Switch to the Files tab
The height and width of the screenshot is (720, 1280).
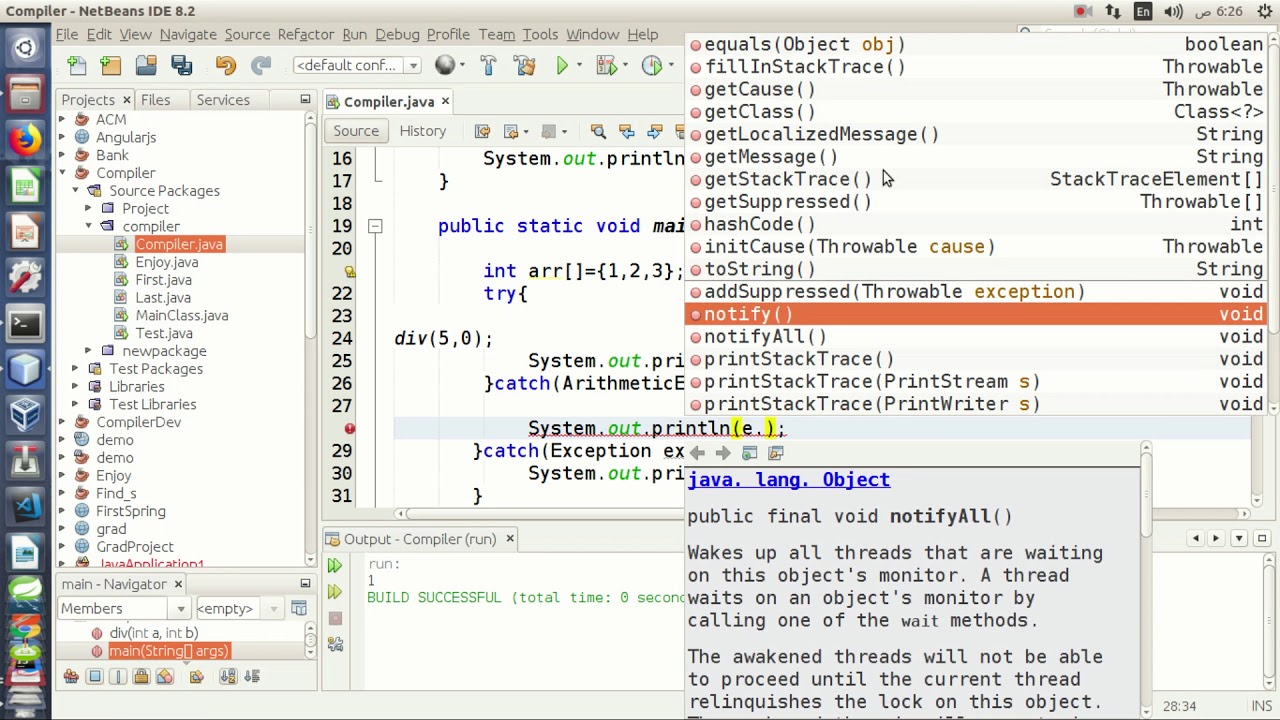pyautogui.click(x=155, y=100)
